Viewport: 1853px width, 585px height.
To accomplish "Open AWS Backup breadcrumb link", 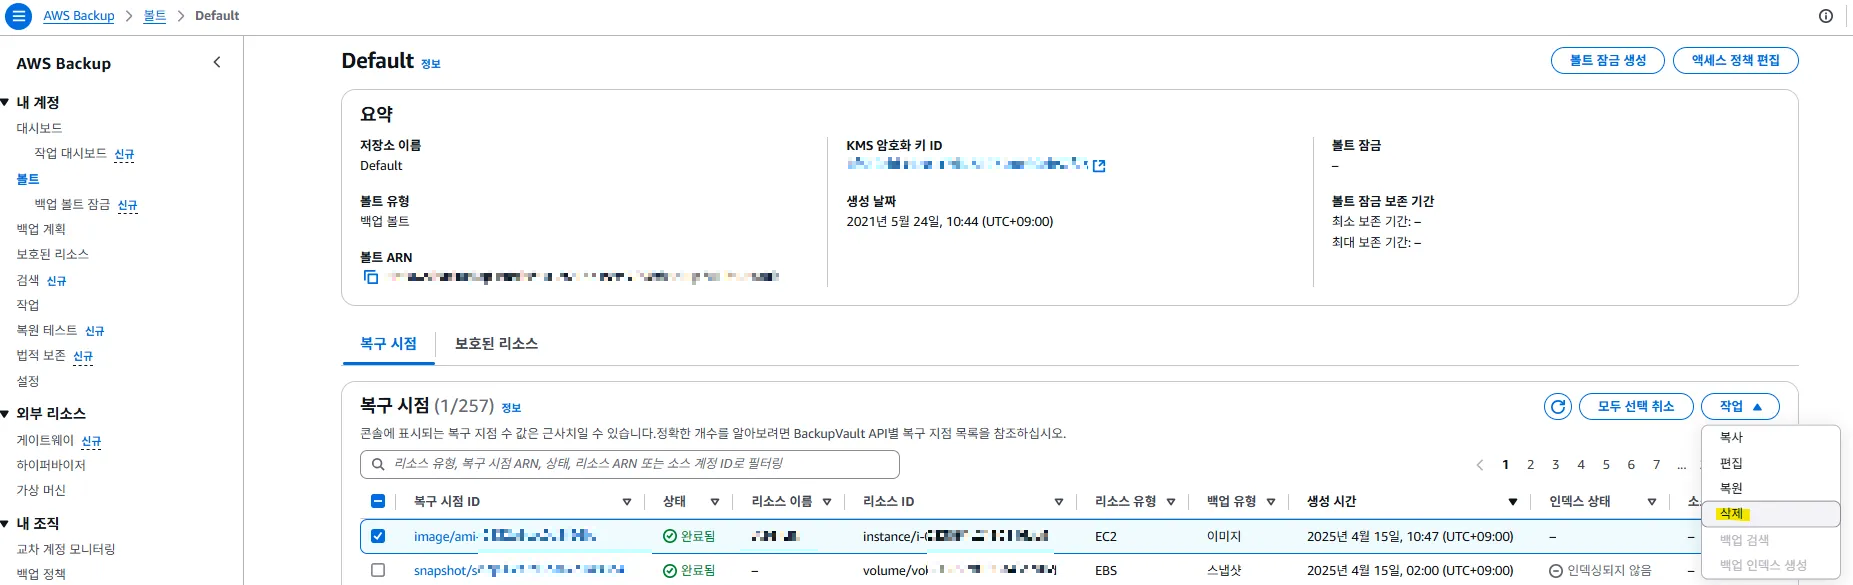I will tap(79, 16).
